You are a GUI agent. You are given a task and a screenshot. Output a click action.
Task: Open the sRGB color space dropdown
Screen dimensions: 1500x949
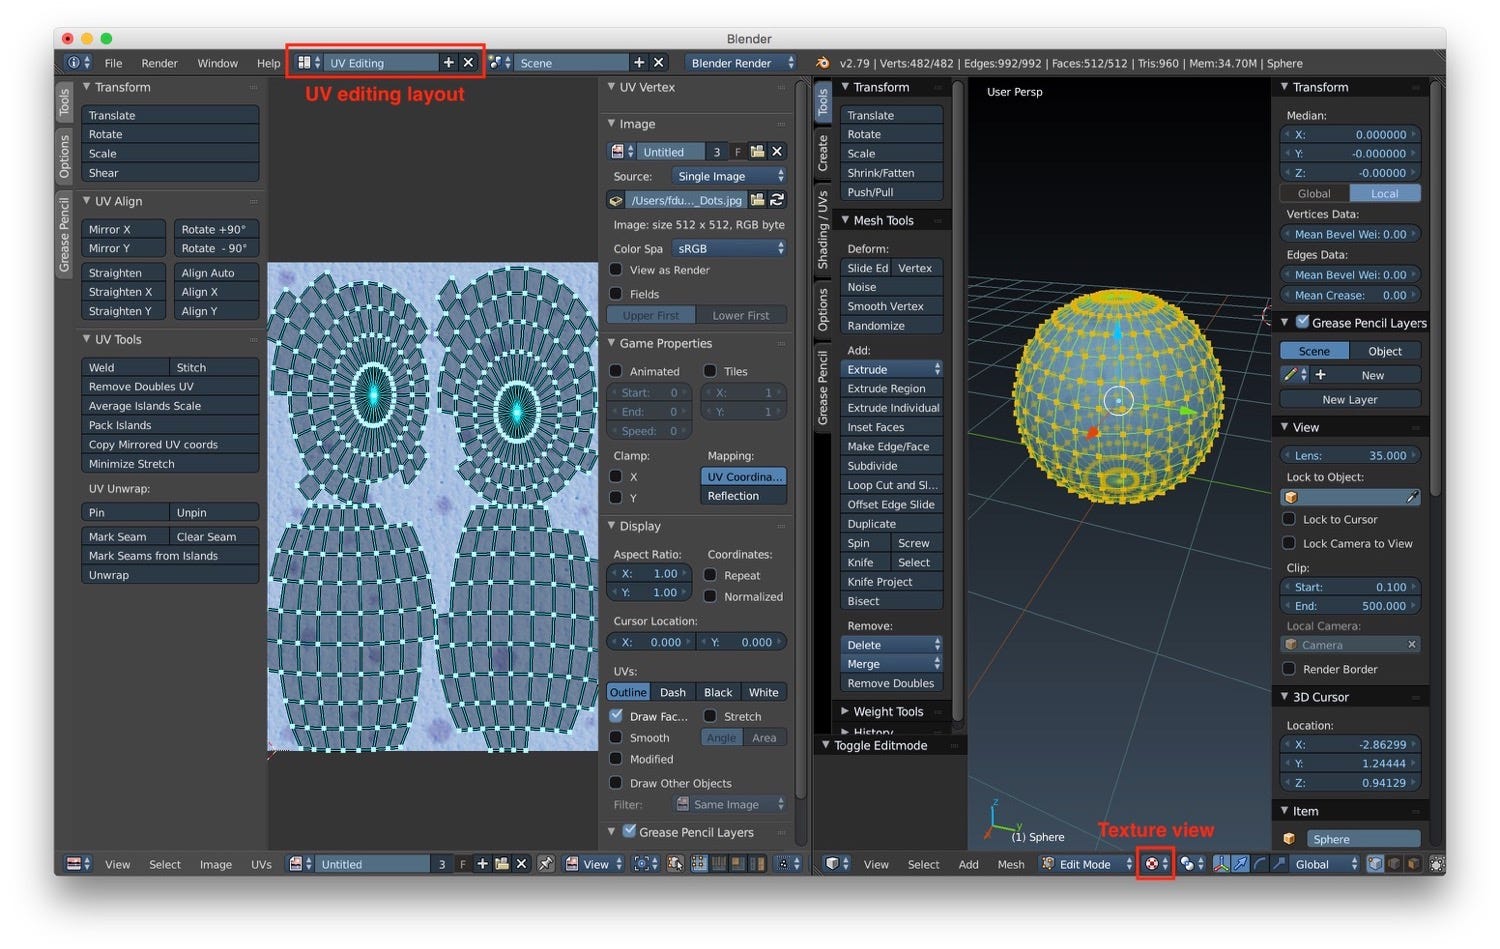coord(729,248)
